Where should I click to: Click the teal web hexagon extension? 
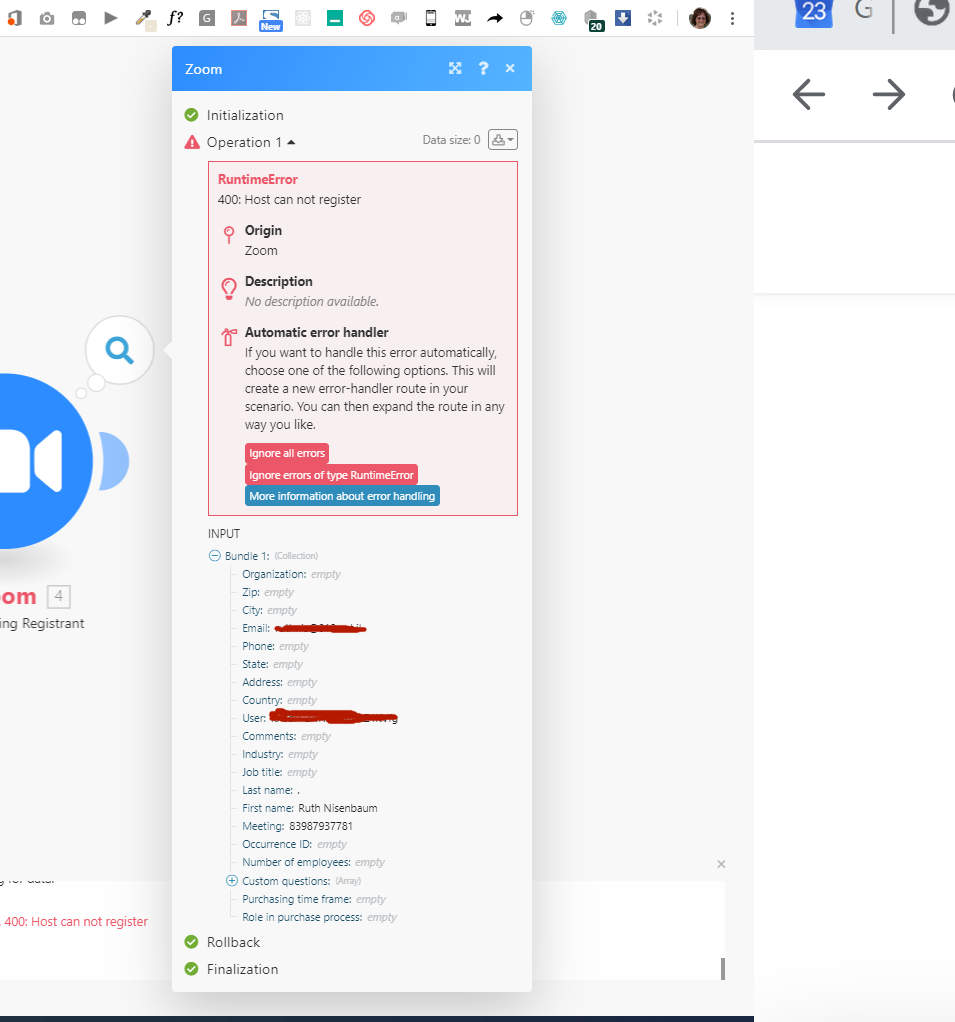click(x=559, y=18)
